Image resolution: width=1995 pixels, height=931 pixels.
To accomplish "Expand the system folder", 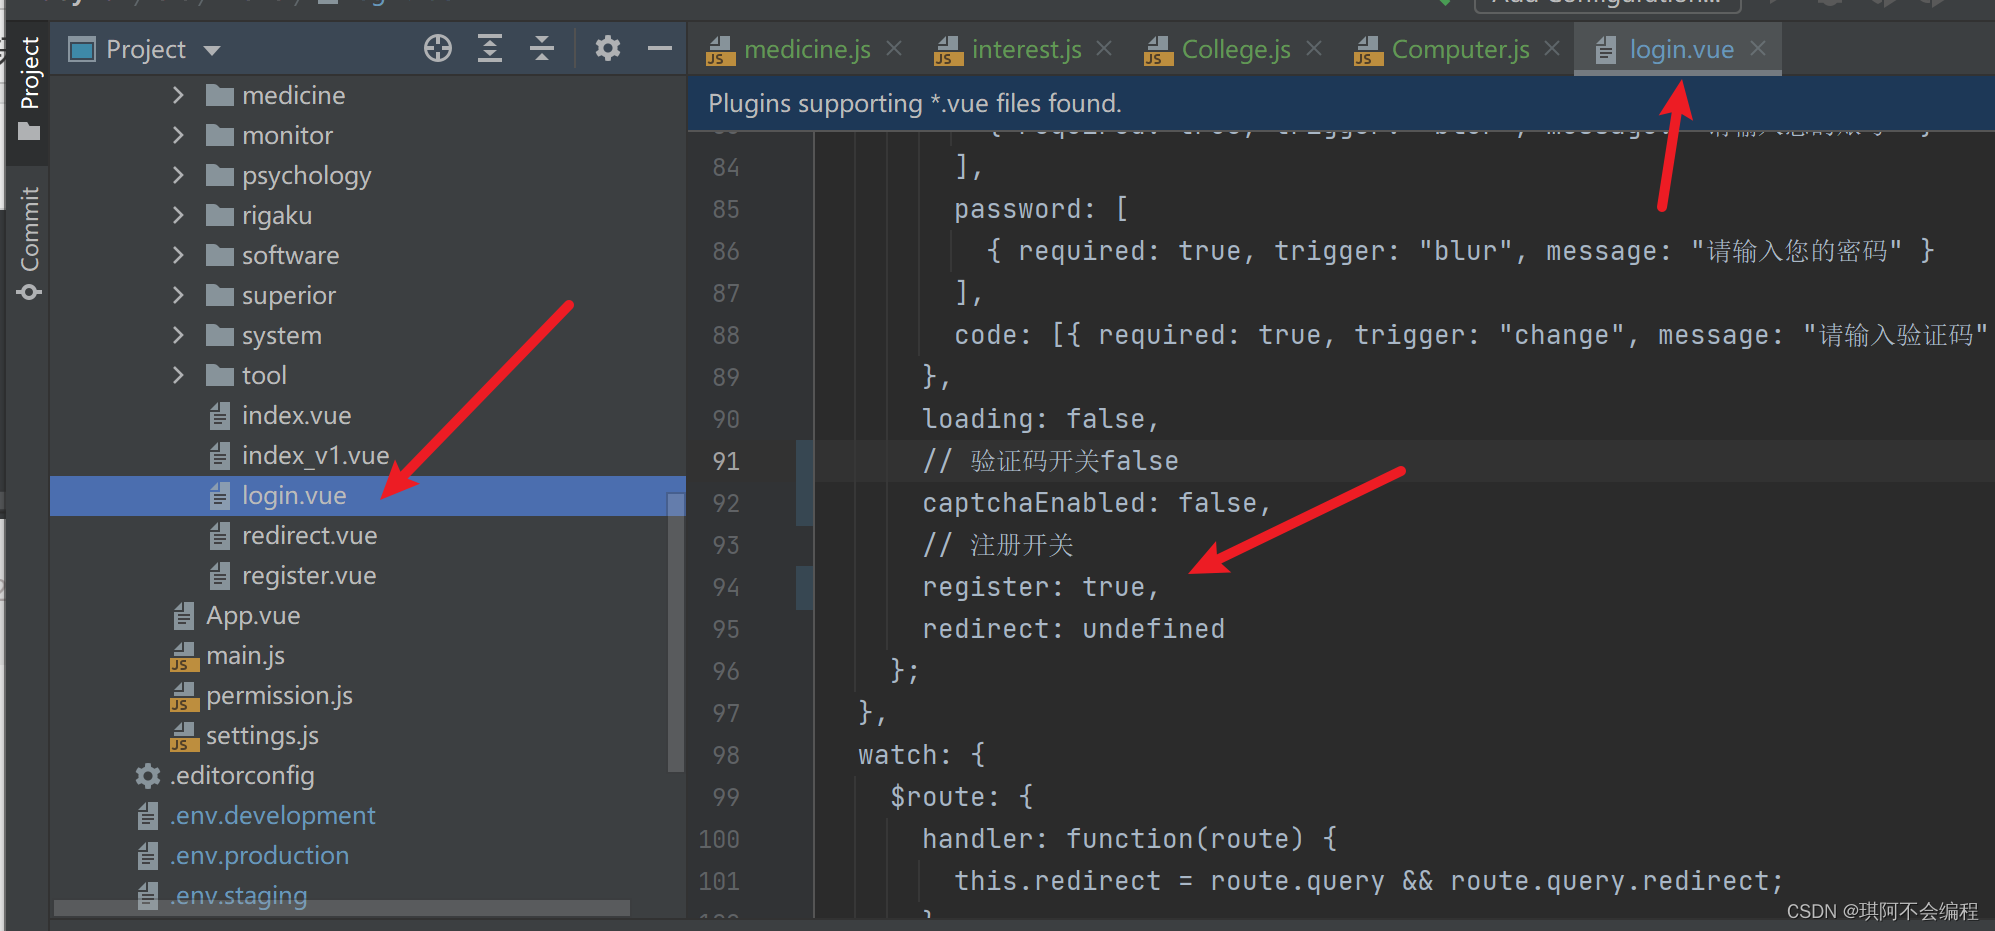I will coord(178,335).
